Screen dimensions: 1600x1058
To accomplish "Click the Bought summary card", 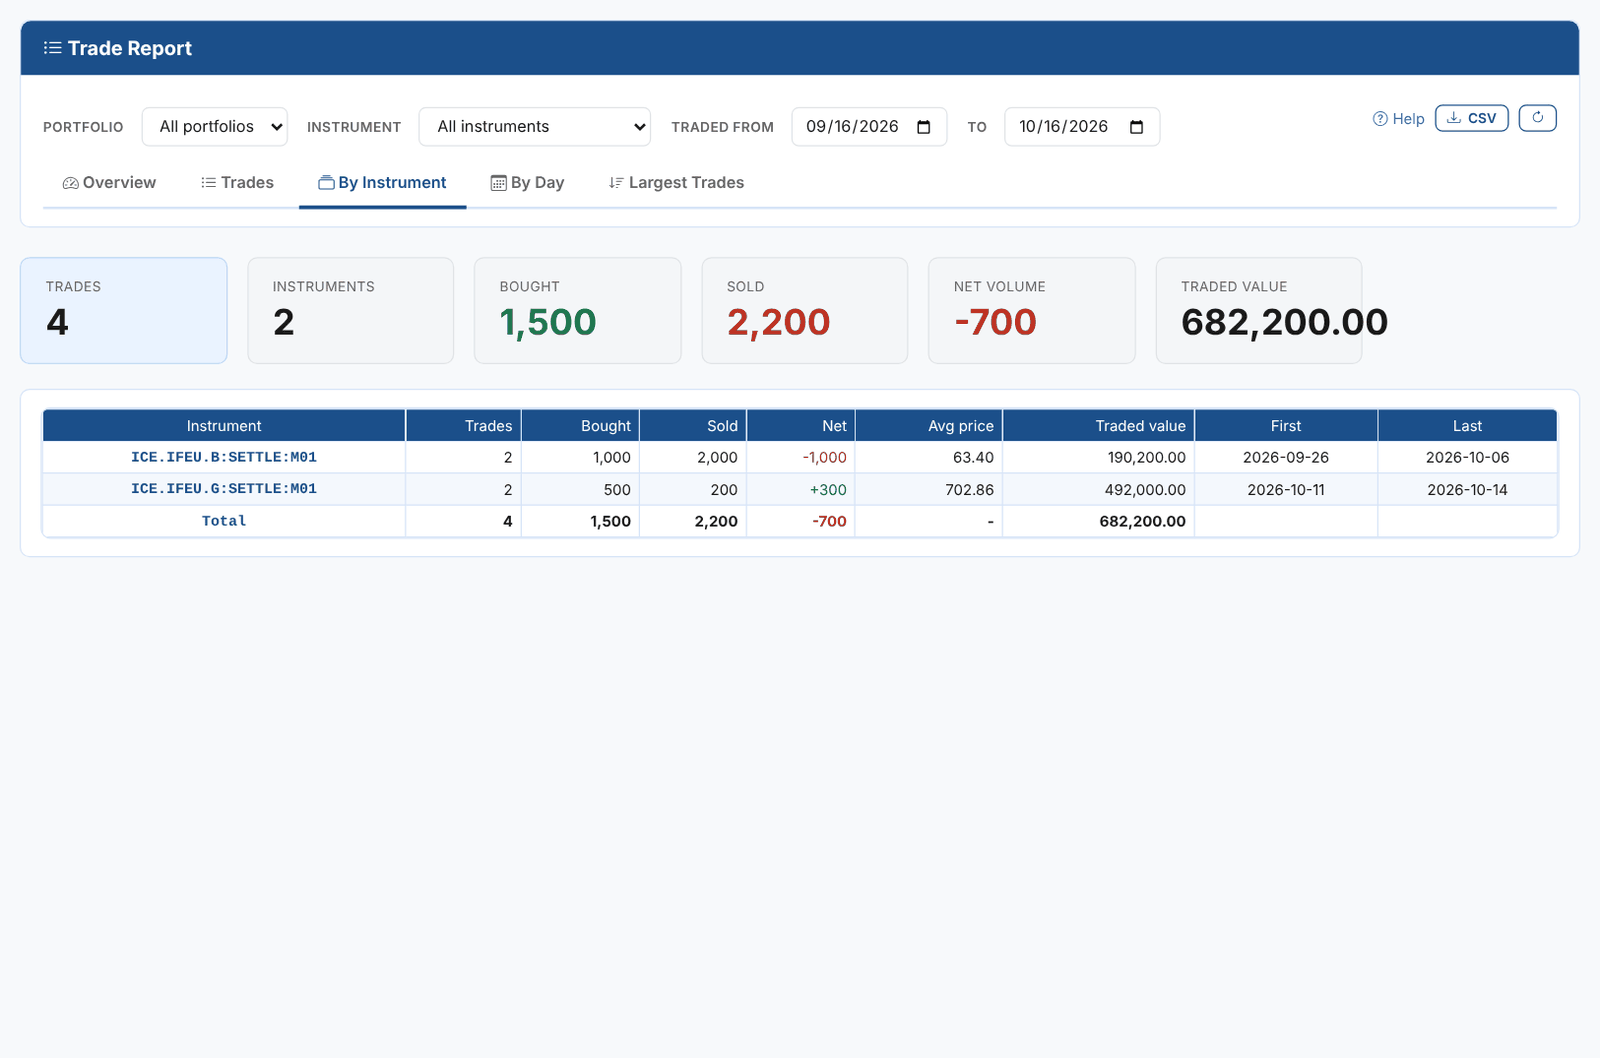I will coord(578,311).
